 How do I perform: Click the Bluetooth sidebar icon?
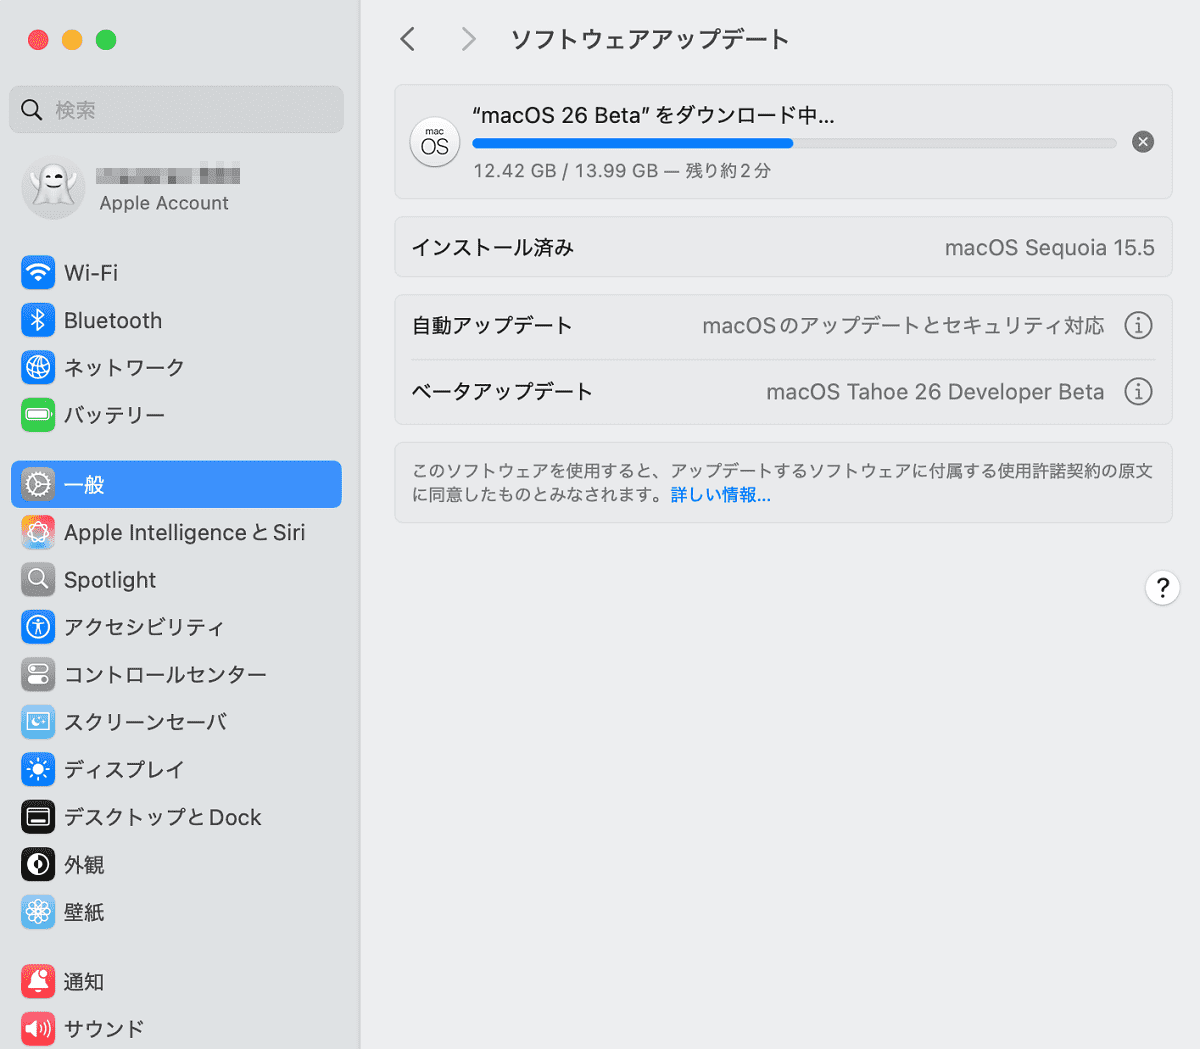[38, 320]
